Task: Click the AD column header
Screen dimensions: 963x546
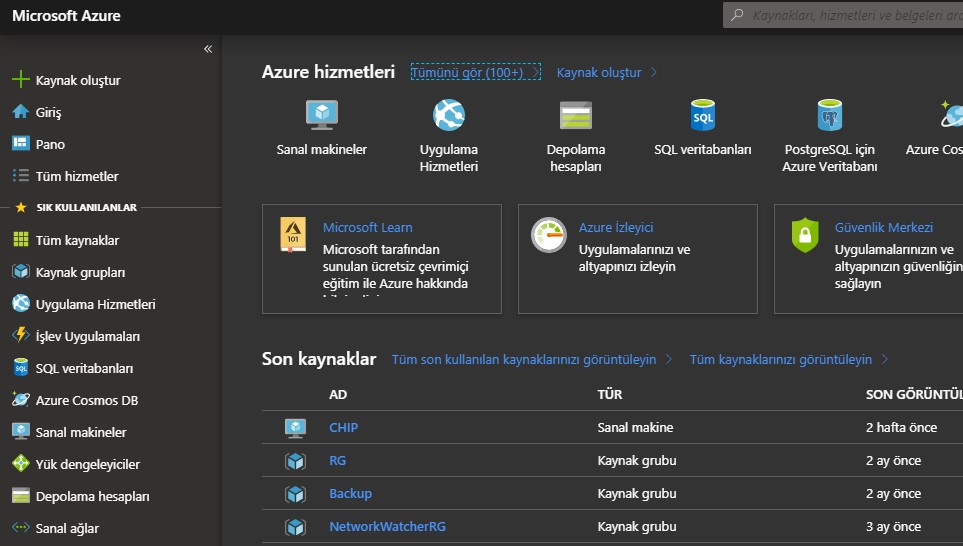Action: 338,394
